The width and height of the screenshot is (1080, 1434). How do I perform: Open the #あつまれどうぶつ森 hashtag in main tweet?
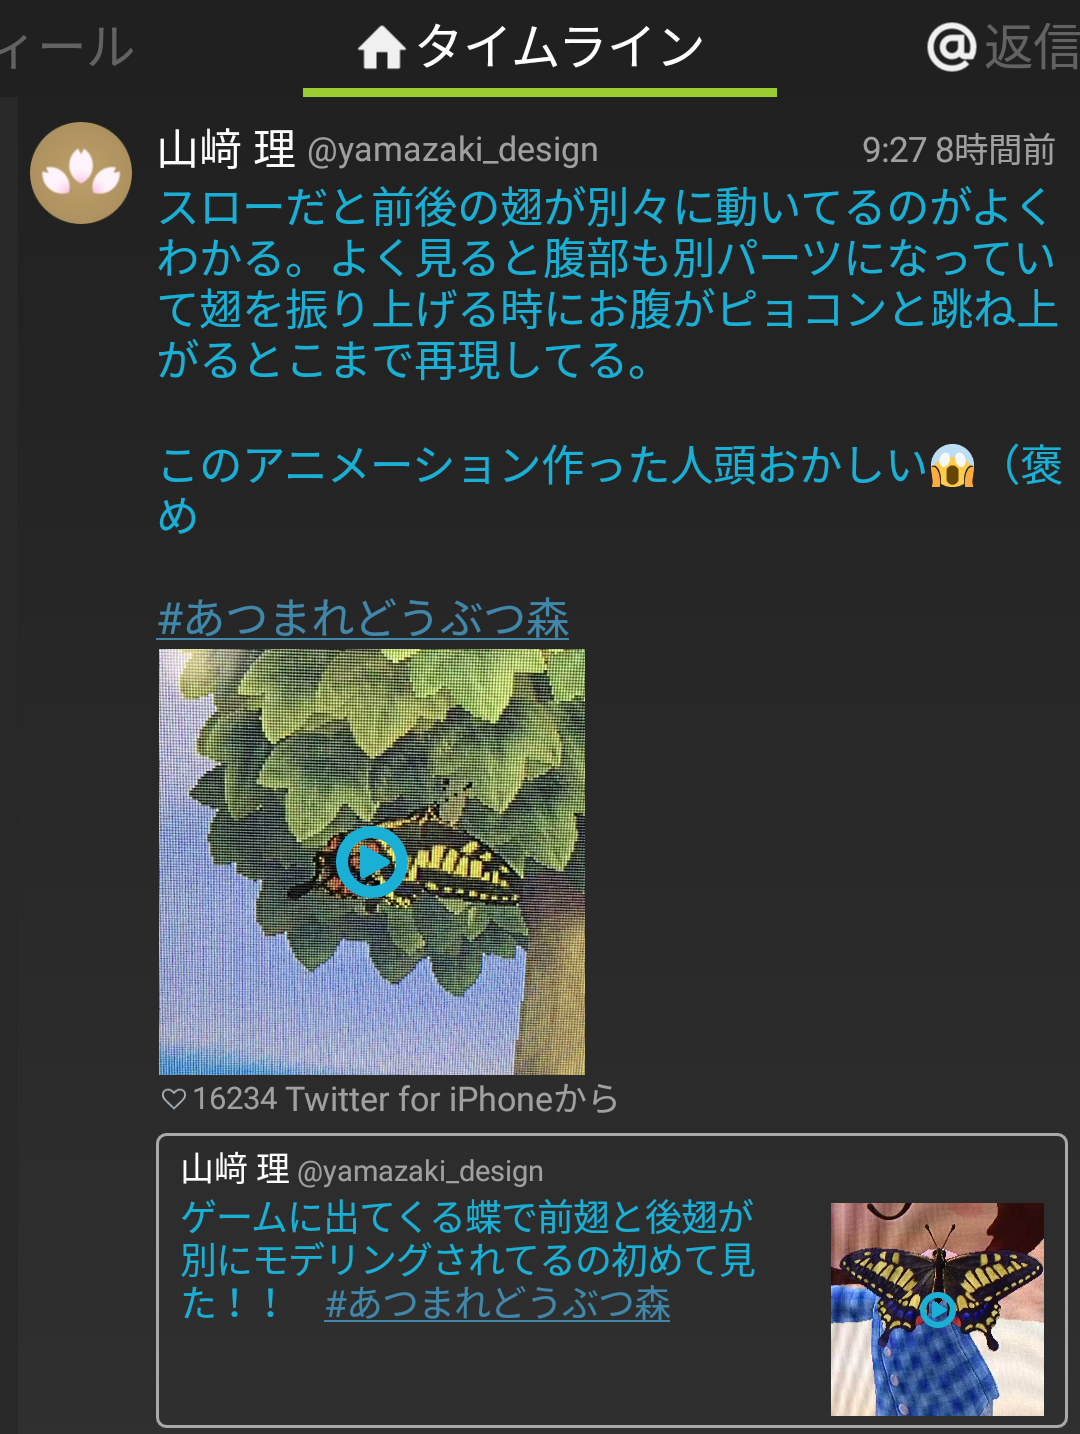(x=363, y=618)
